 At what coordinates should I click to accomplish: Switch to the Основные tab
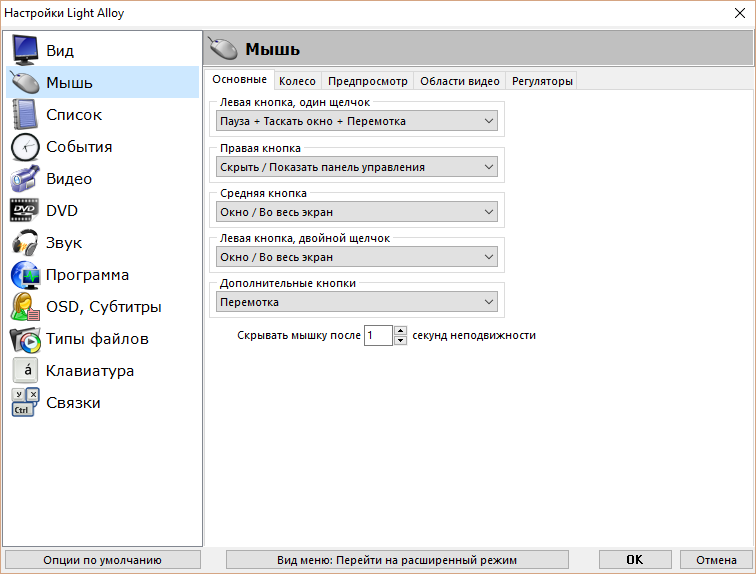240,80
